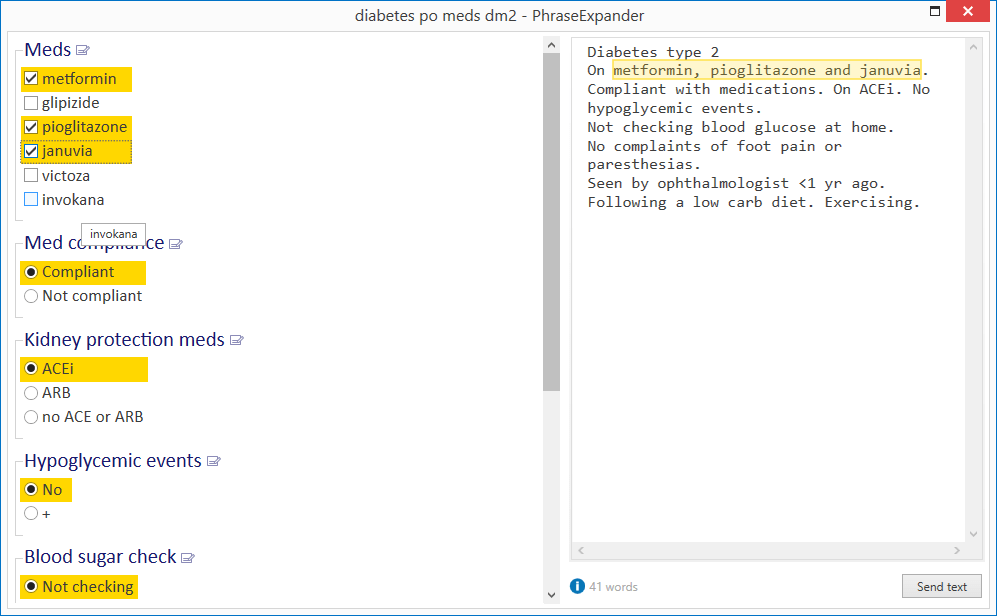
Task: Click the Kidney protection meds heading
Action: (x=124, y=339)
